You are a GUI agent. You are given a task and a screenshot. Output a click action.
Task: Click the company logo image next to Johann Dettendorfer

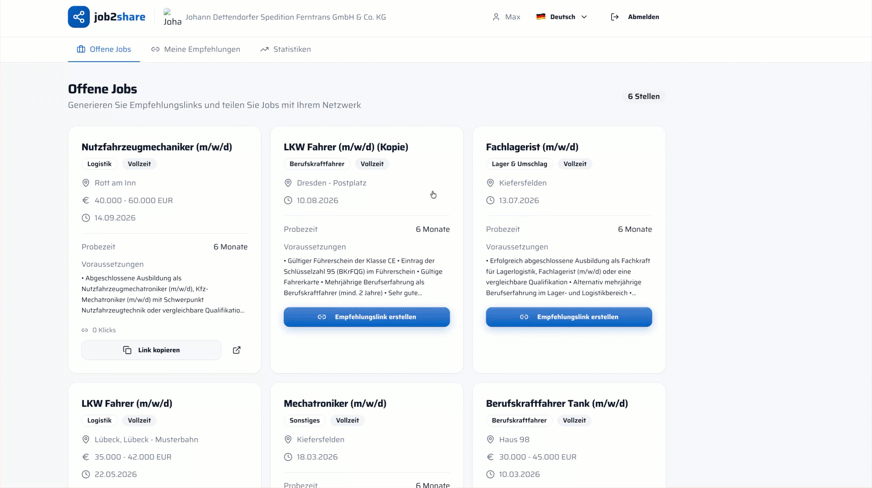pos(172,17)
